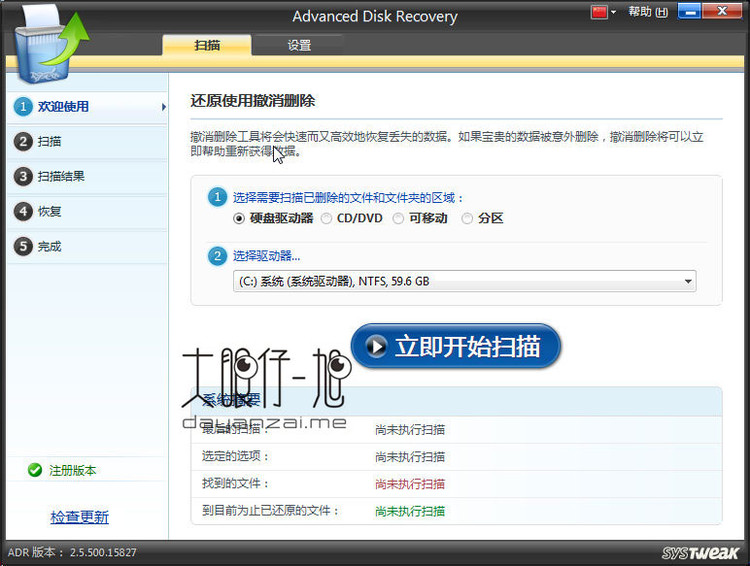Click the green 尚未执行扫描 value
750x566 pixels.
[410, 511]
